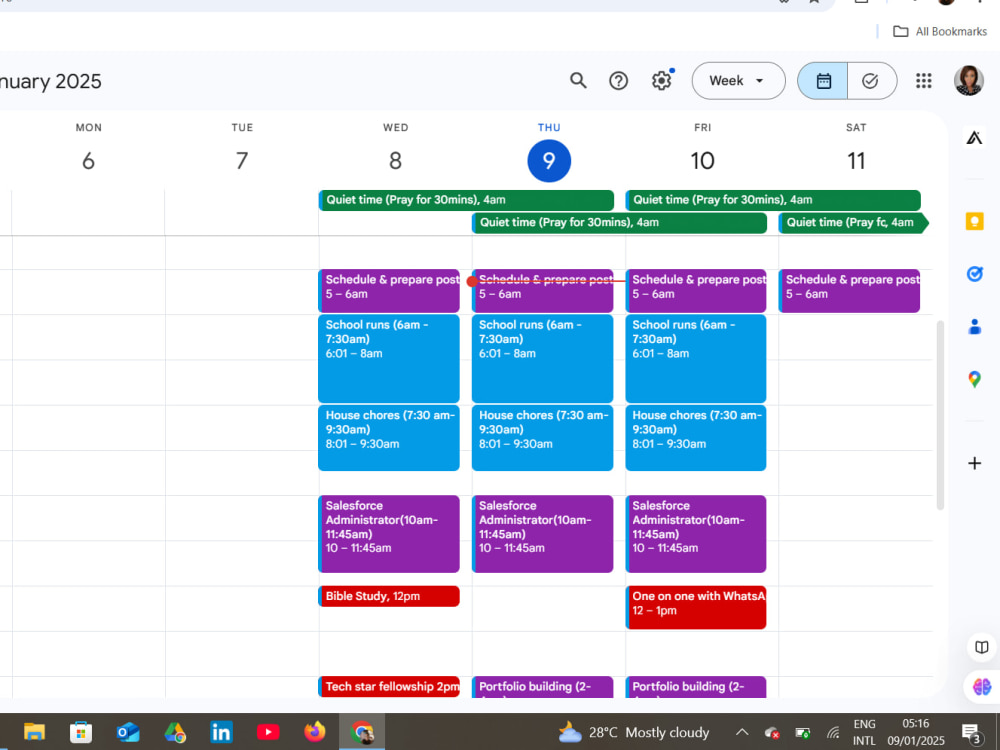
Task: Select Friday 10 date header
Action: pyautogui.click(x=702, y=160)
